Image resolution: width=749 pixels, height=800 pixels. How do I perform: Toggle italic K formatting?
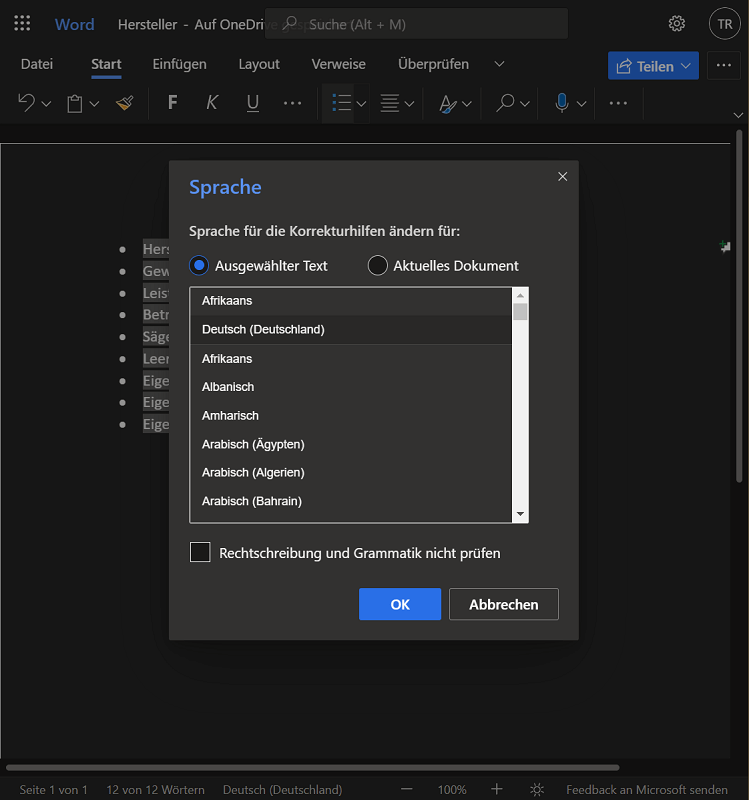(212, 103)
